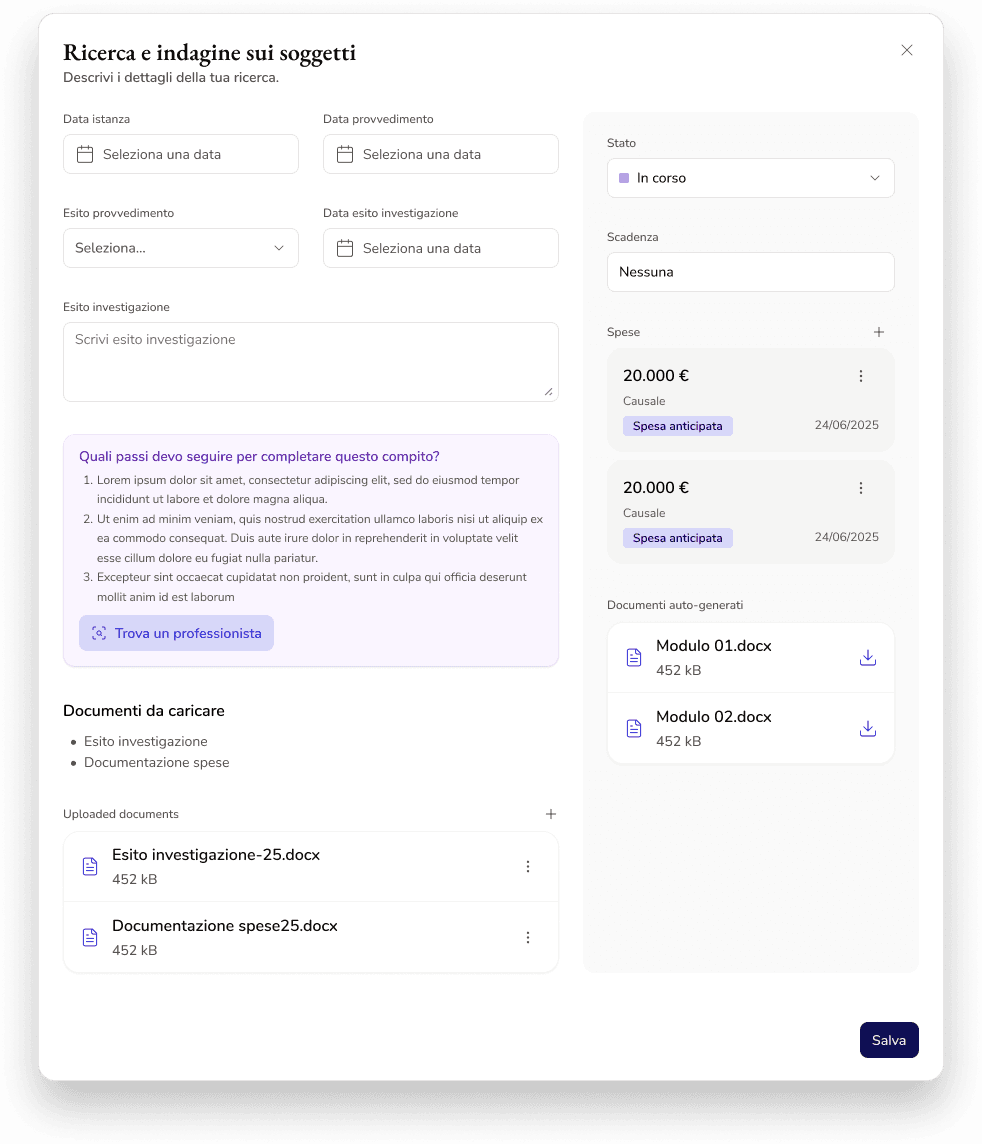Click the Documenti auto-generati label

(675, 605)
